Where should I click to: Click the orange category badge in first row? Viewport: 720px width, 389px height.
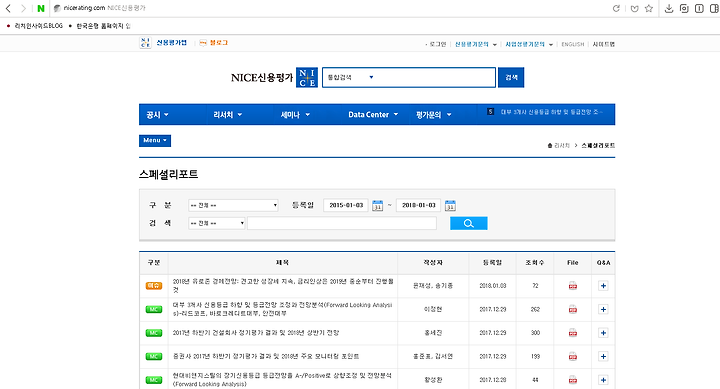154,286
